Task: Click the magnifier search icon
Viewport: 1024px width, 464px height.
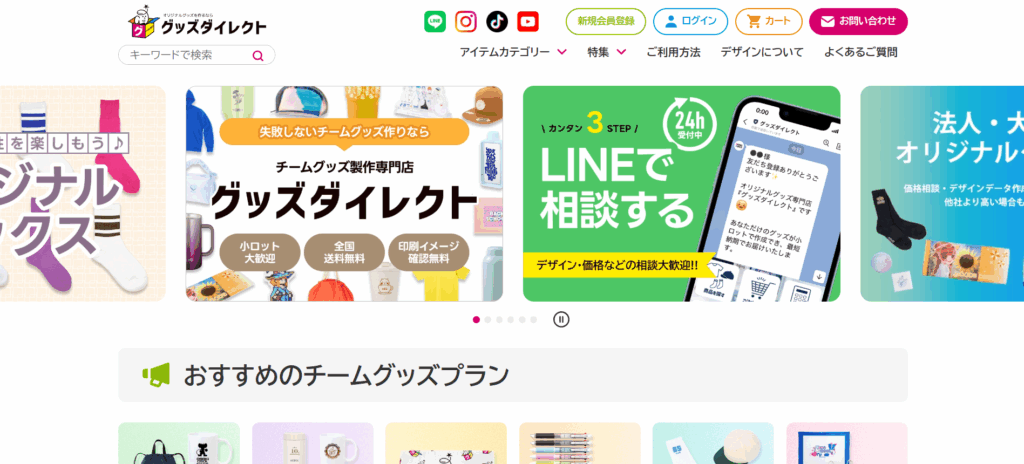Action: (x=258, y=56)
